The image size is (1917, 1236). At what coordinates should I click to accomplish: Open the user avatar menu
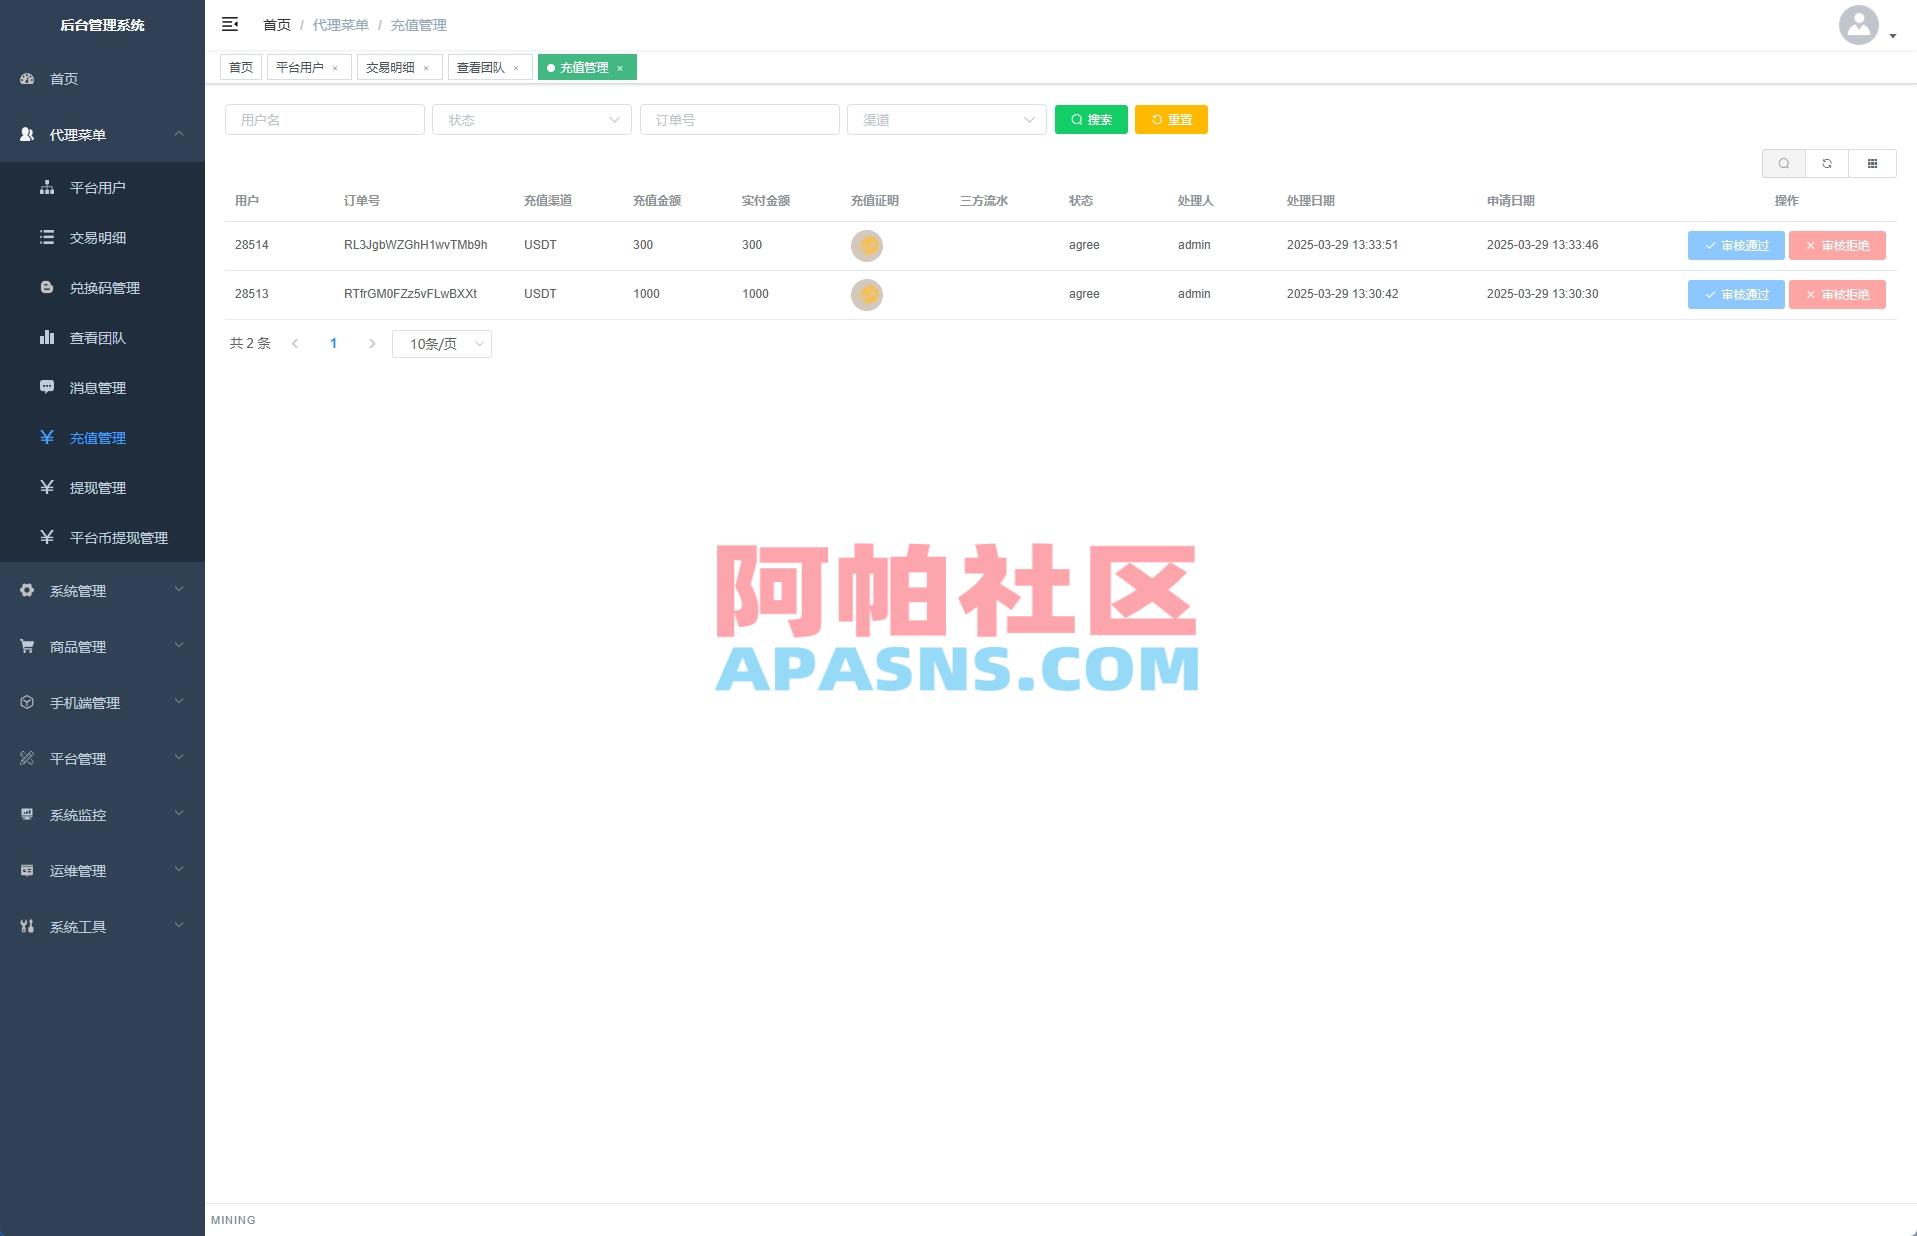pyautogui.click(x=1858, y=26)
